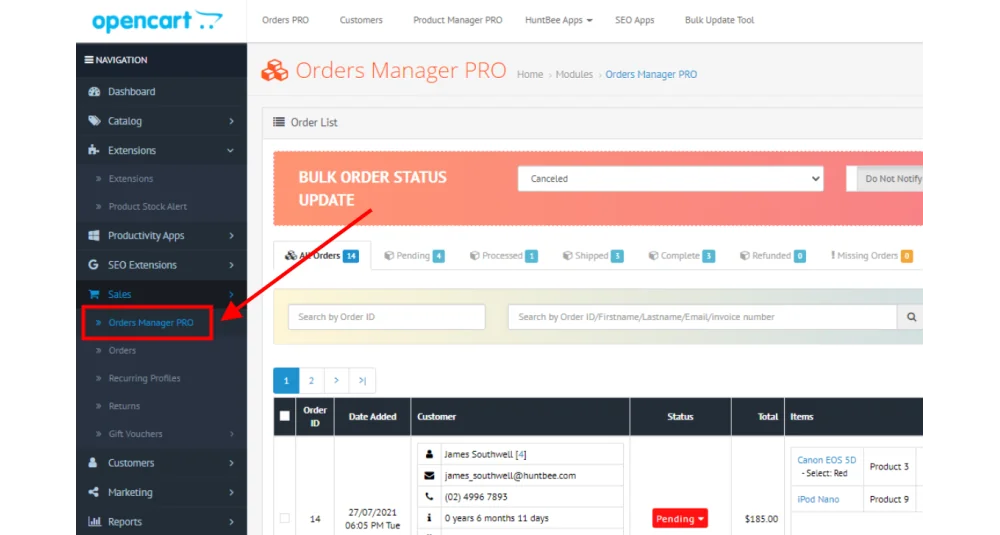Viewport: 1000px width, 535px height.
Task: Toggle the select-all checkbox in table header
Action: [284, 416]
